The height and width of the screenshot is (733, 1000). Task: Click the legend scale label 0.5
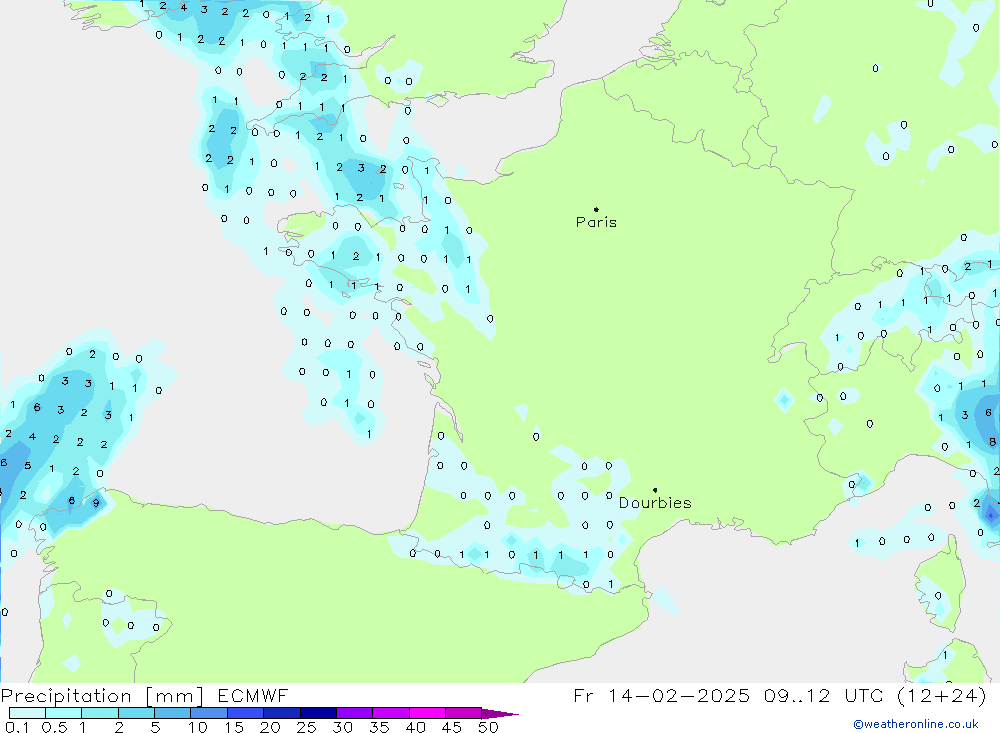coord(54,727)
